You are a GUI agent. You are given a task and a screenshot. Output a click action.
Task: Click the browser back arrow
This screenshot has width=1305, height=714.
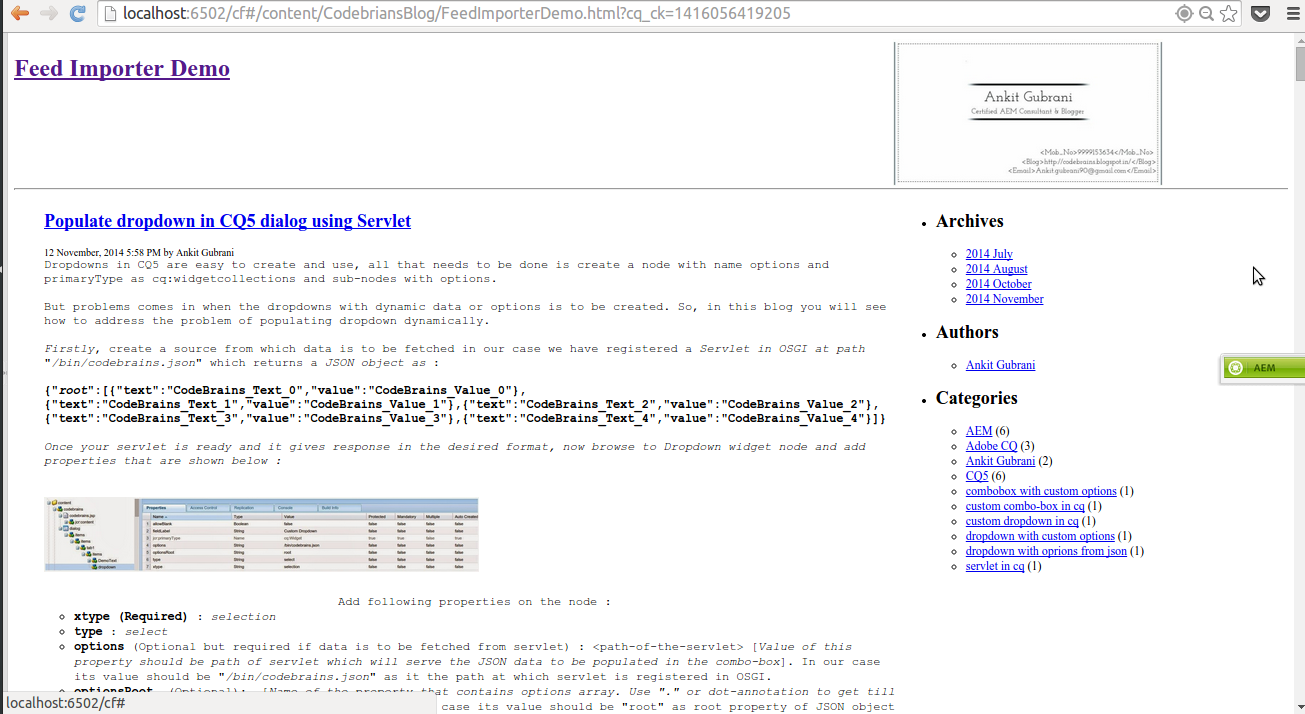[x=19, y=13]
